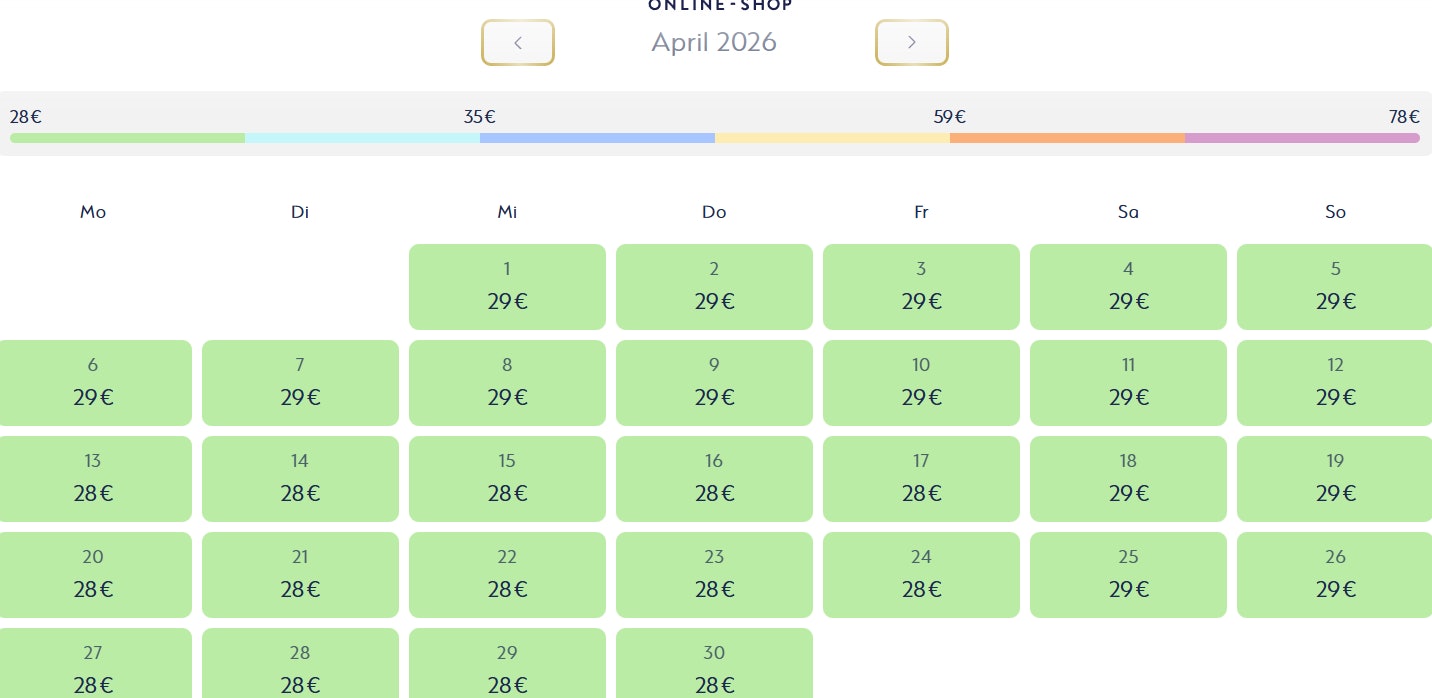Pick April 3 Friday date tile
This screenshot has height=698, width=1432.
tap(921, 287)
